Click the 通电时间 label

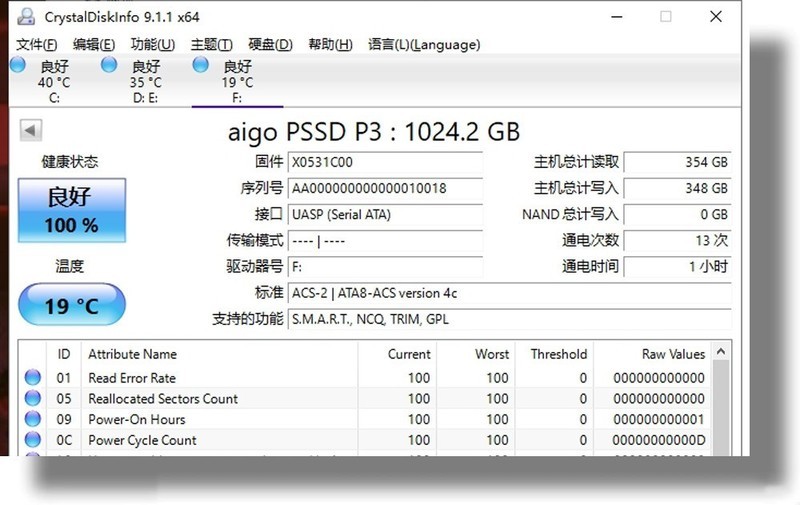(x=590, y=266)
